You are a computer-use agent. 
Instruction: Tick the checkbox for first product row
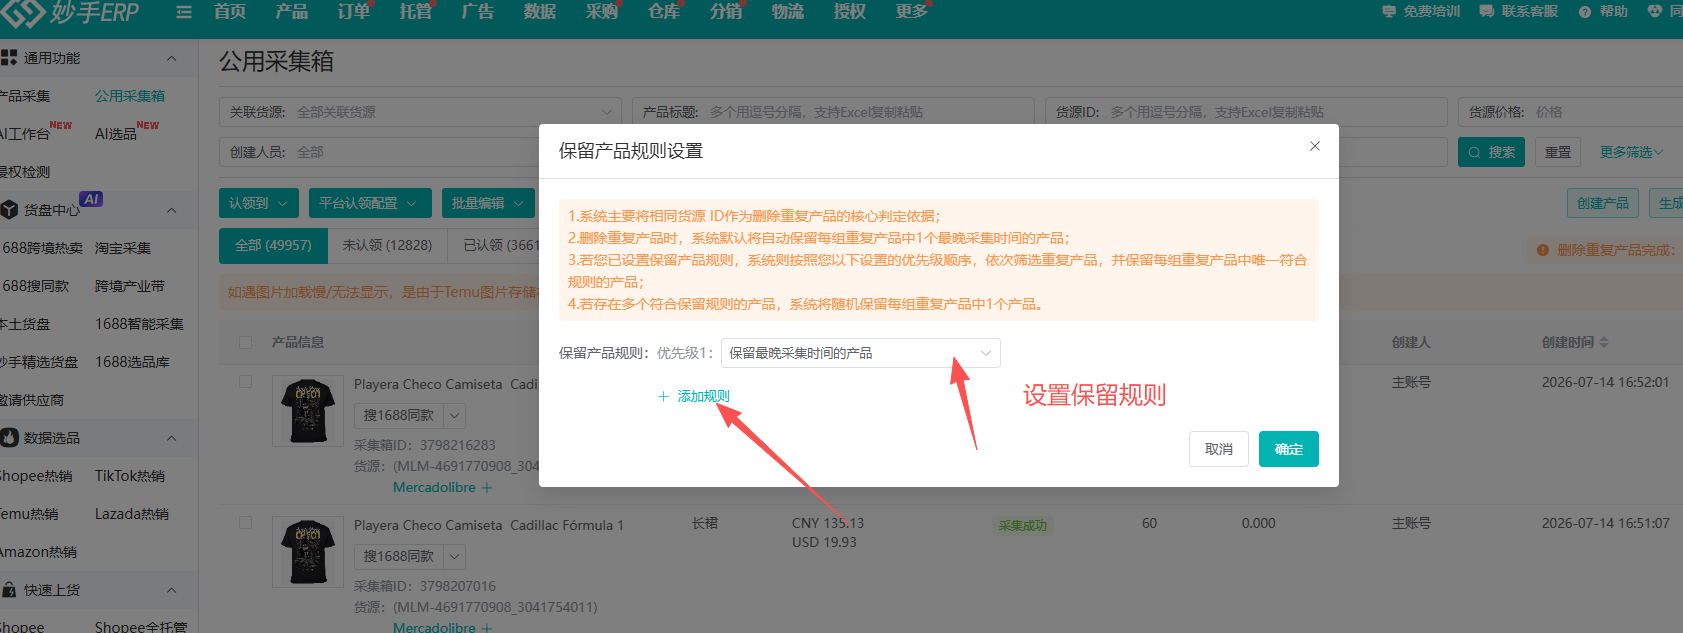point(245,382)
